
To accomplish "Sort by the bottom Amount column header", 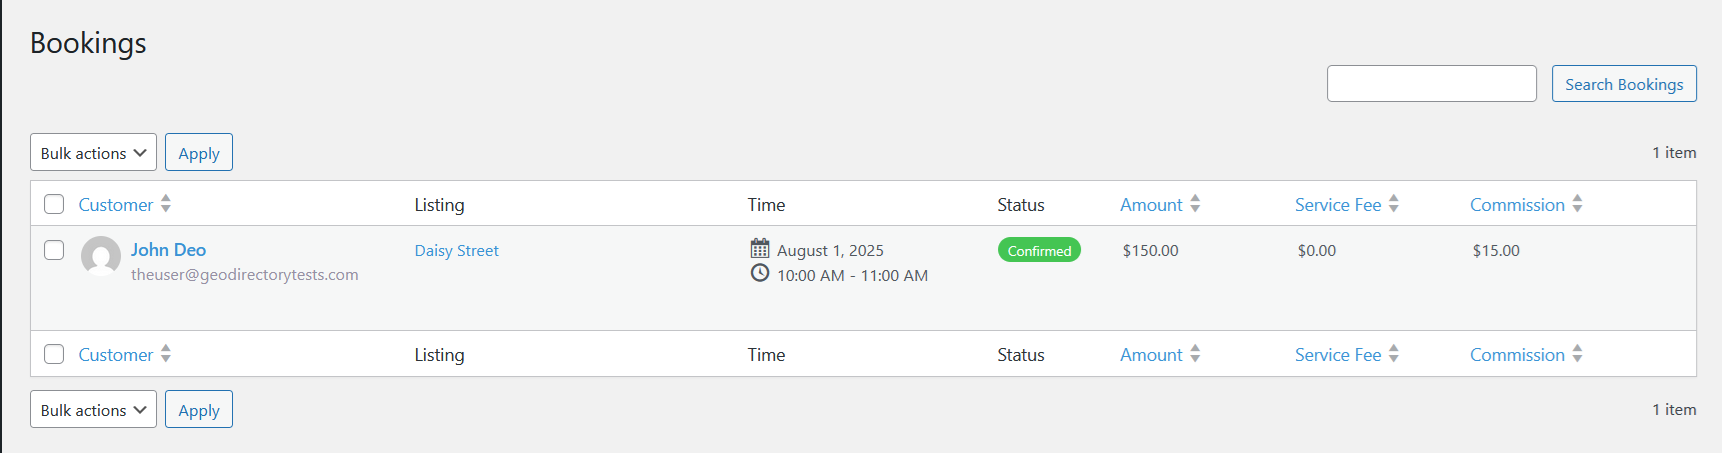I will pyautogui.click(x=1151, y=355).
